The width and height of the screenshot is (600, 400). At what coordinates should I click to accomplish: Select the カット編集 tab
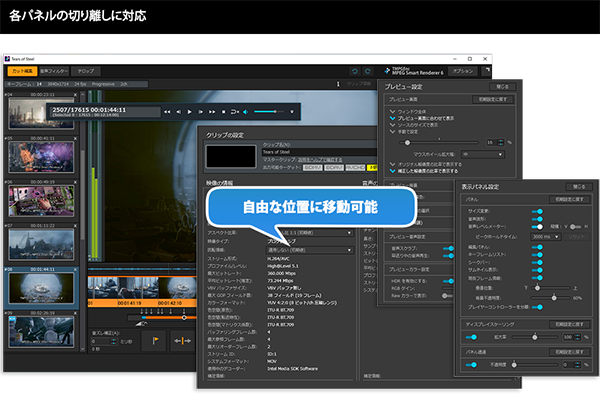[22, 71]
